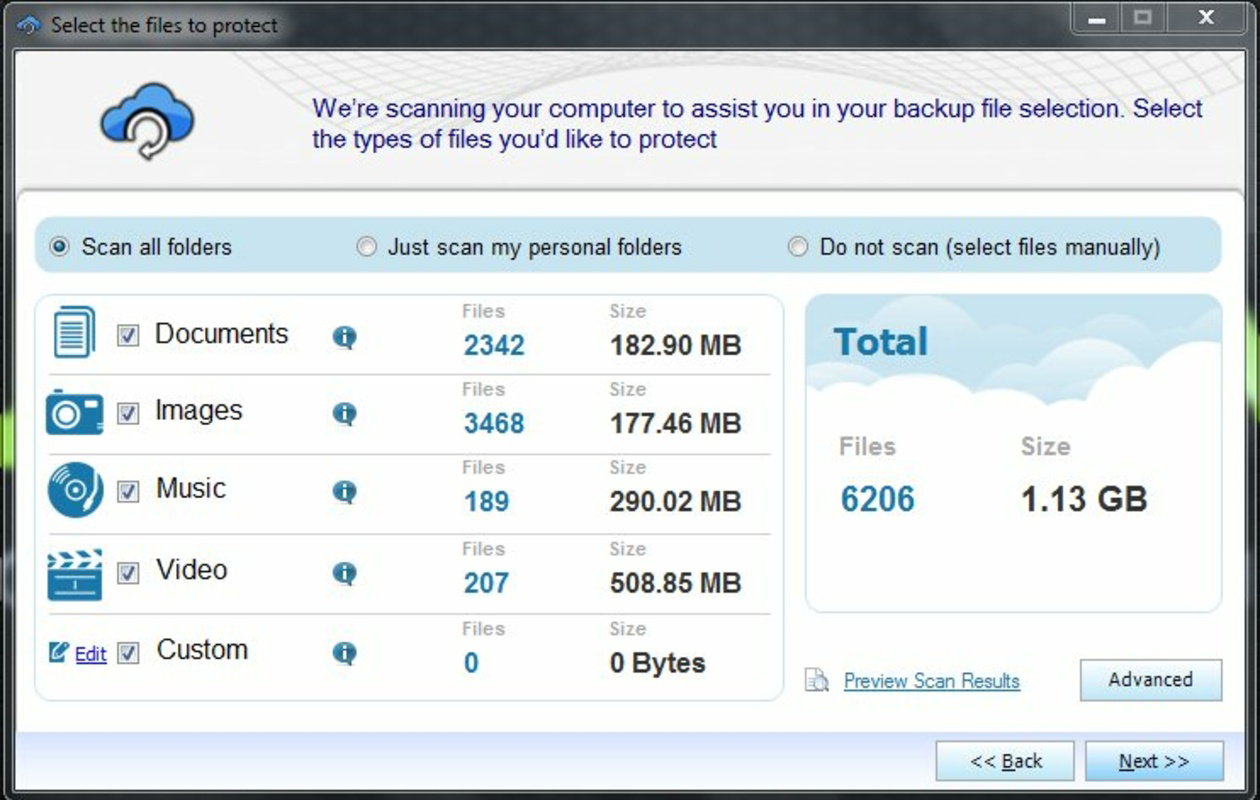Screen dimensions: 1260x800
Task: Open the Edit link for Custom
Action: pyautogui.click(x=90, y=654)
